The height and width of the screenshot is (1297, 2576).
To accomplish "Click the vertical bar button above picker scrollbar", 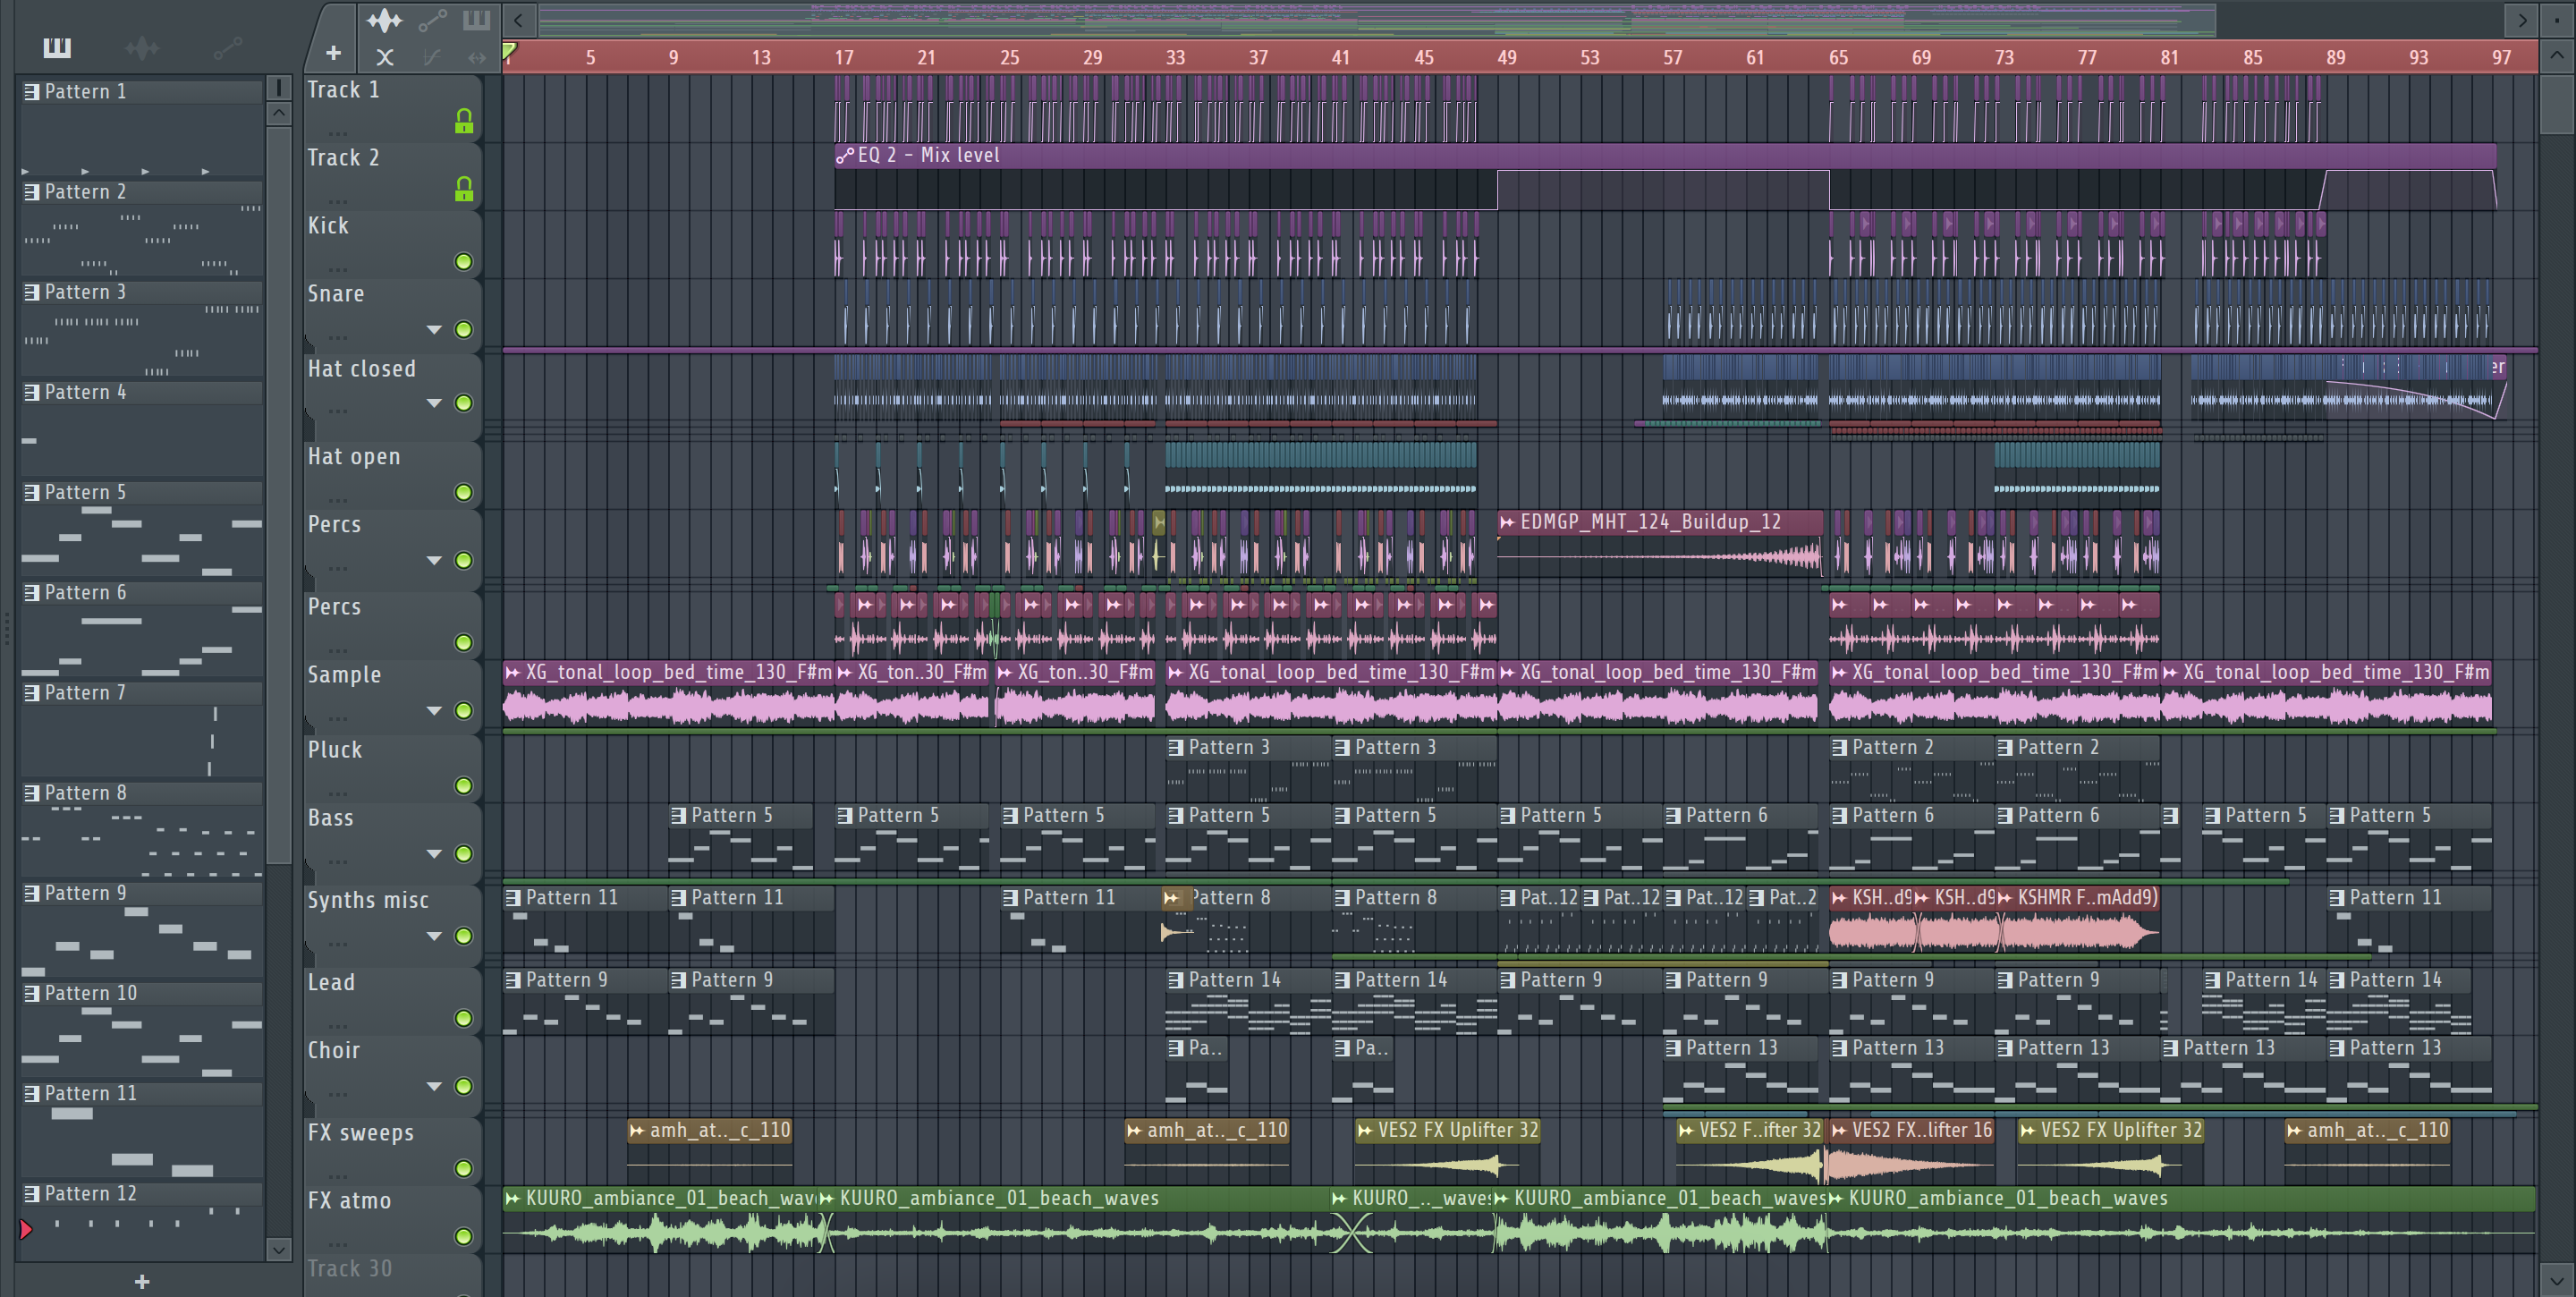I will click(279, 88).
